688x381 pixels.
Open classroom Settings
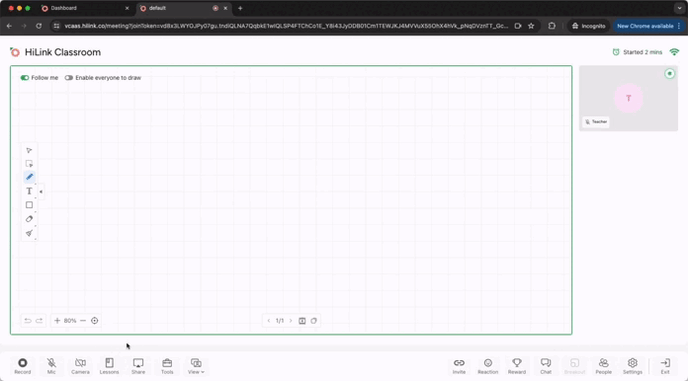coord(633,366)
